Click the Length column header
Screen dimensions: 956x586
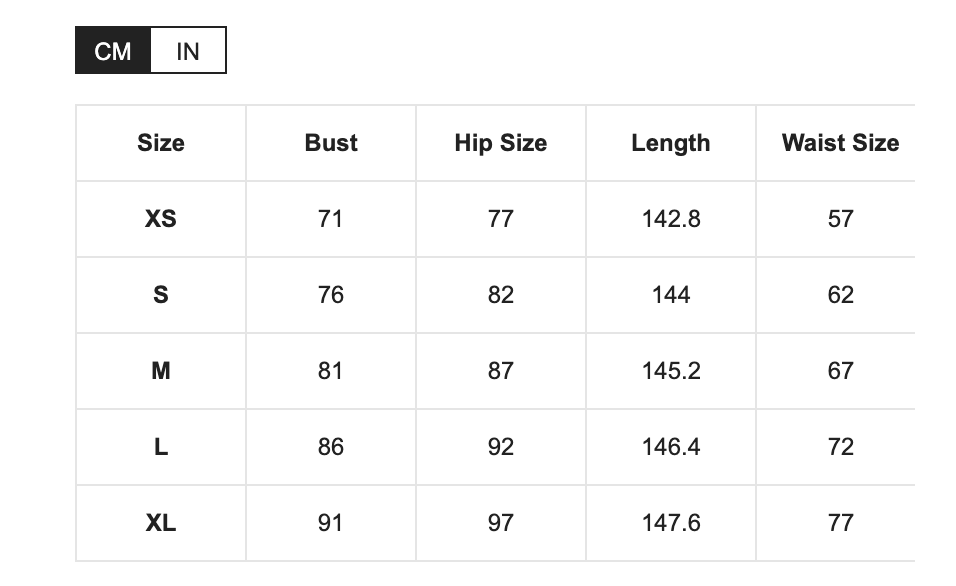(670, 143)
